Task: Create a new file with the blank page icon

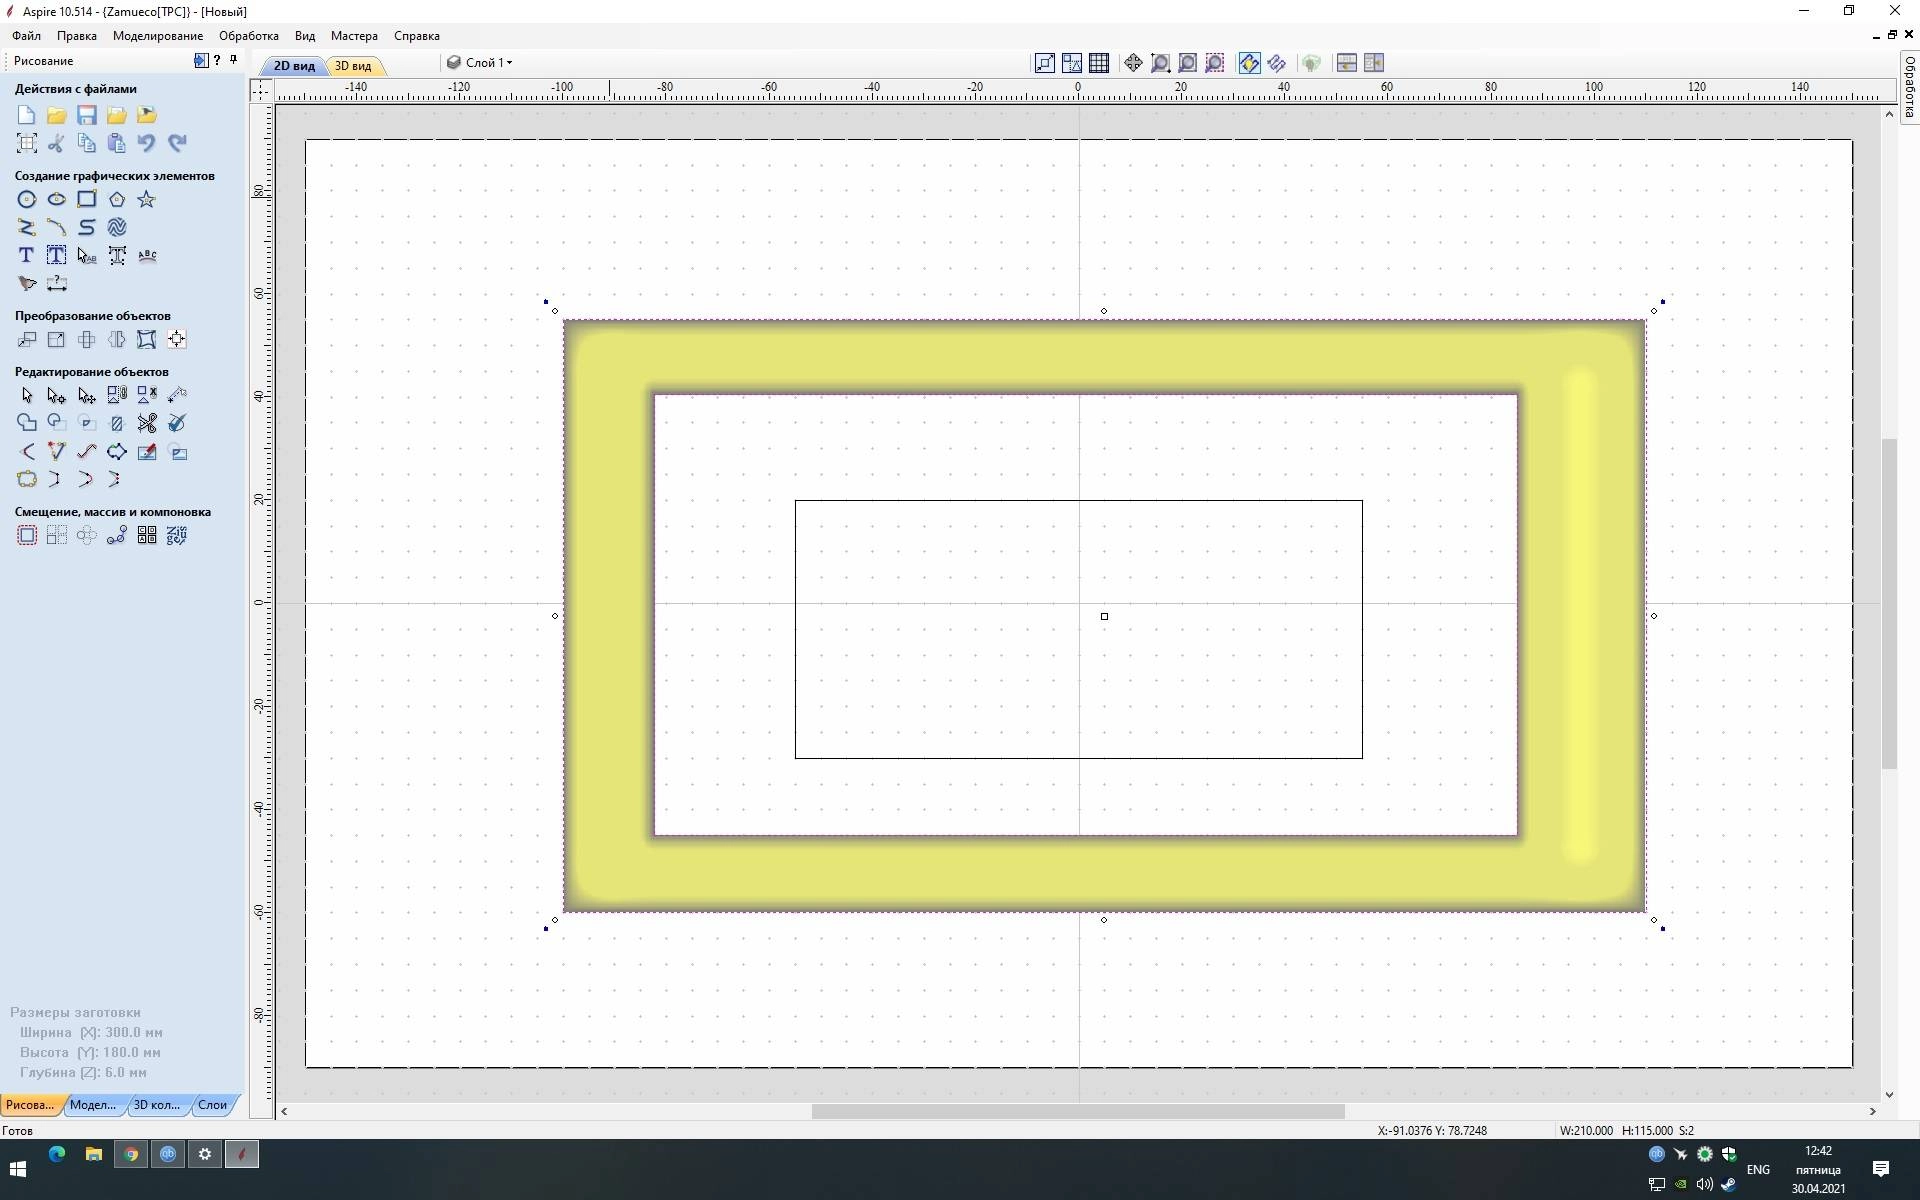Action: pos(26,115)
